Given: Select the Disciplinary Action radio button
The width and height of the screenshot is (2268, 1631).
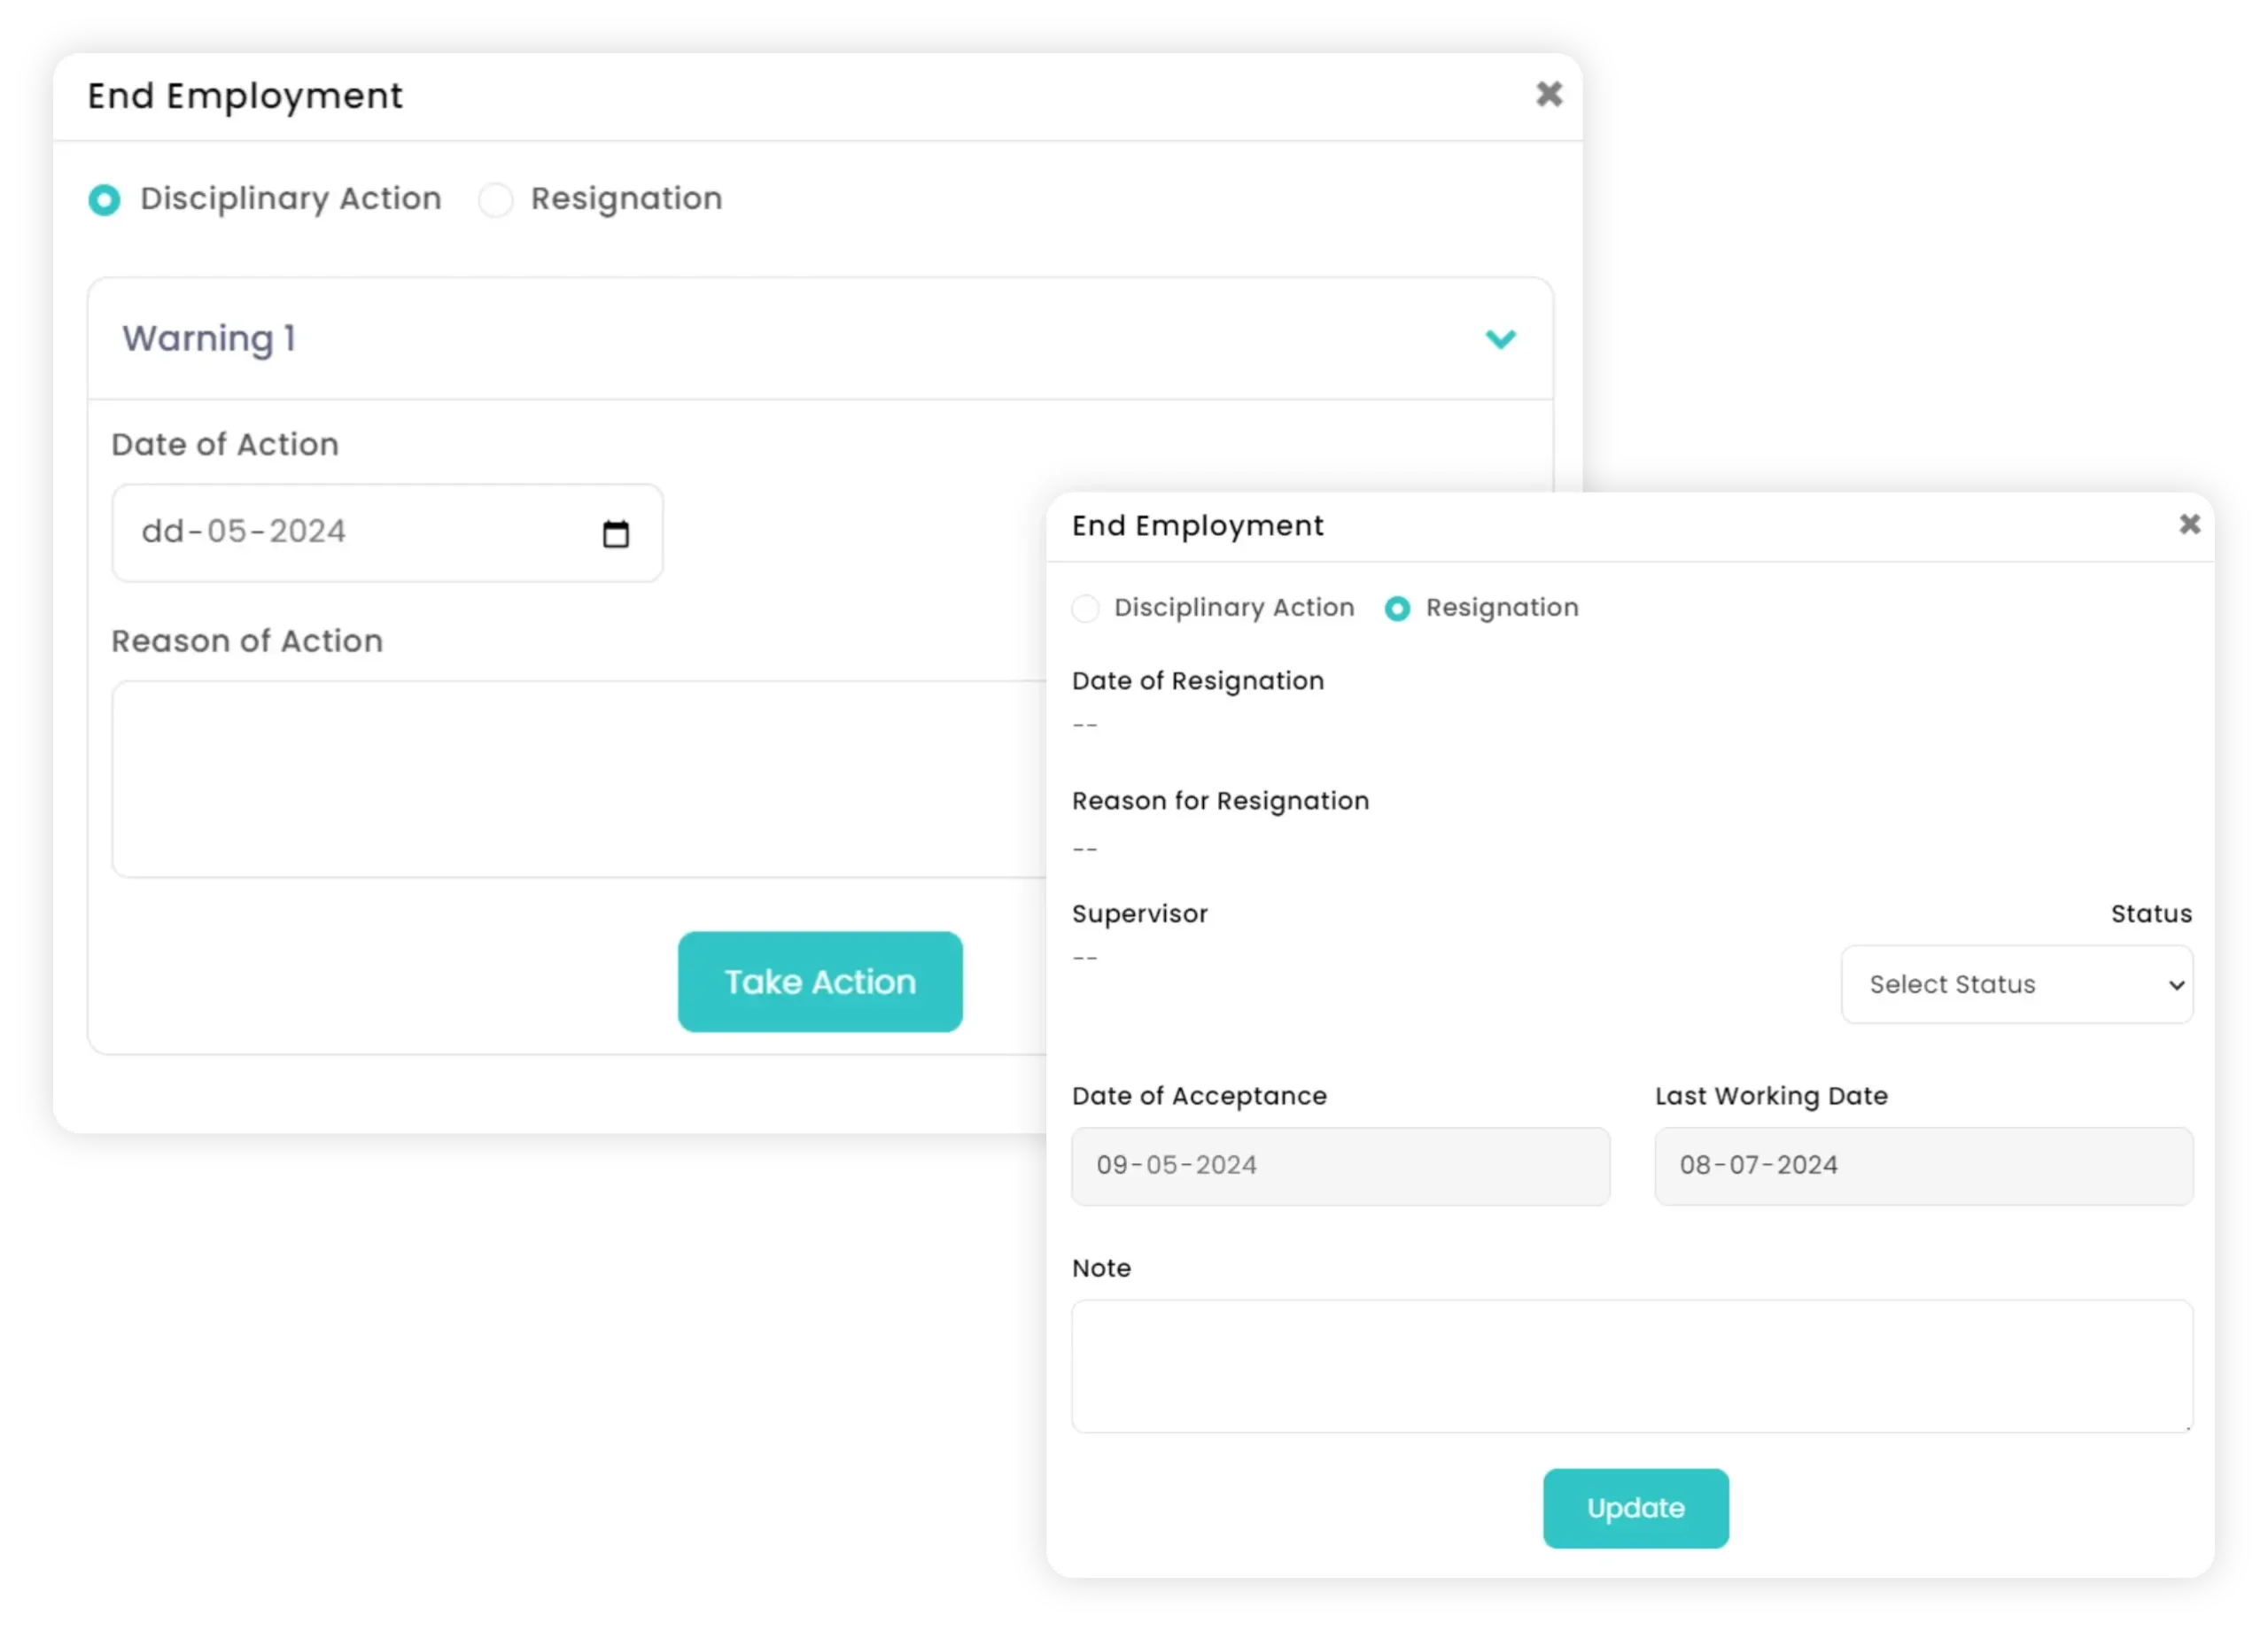Looking at the screenshot, I should coord(104,199).
